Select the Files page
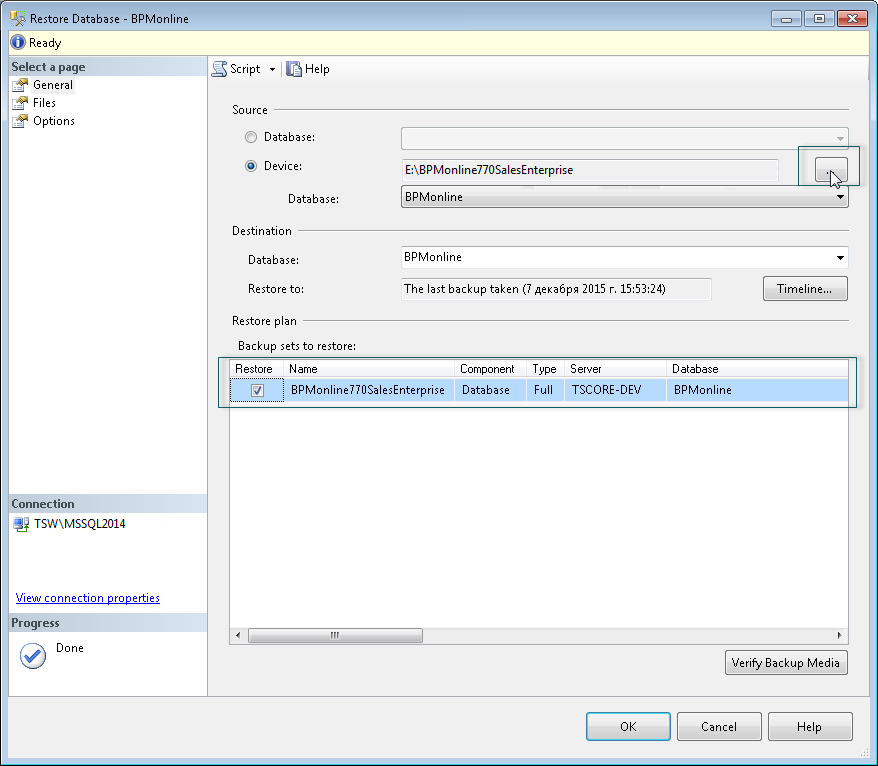Image resolution: width=878 pixels, height=766 pixels. tap(44, 102)
